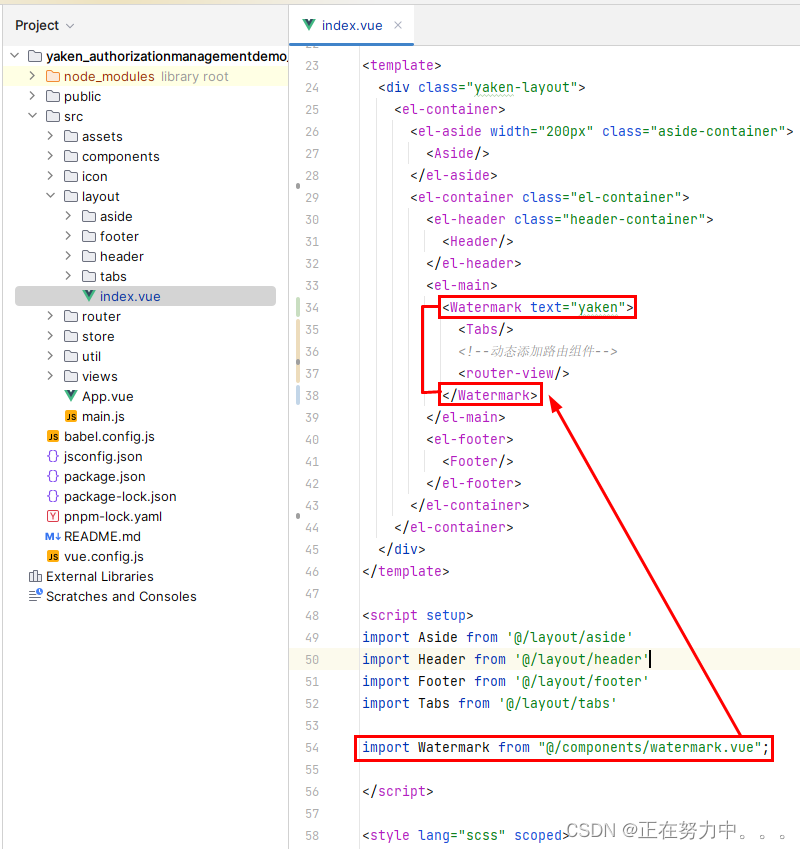Collapse the layout folder chevron
800x849 pixels.
click(x=50, y=195)
